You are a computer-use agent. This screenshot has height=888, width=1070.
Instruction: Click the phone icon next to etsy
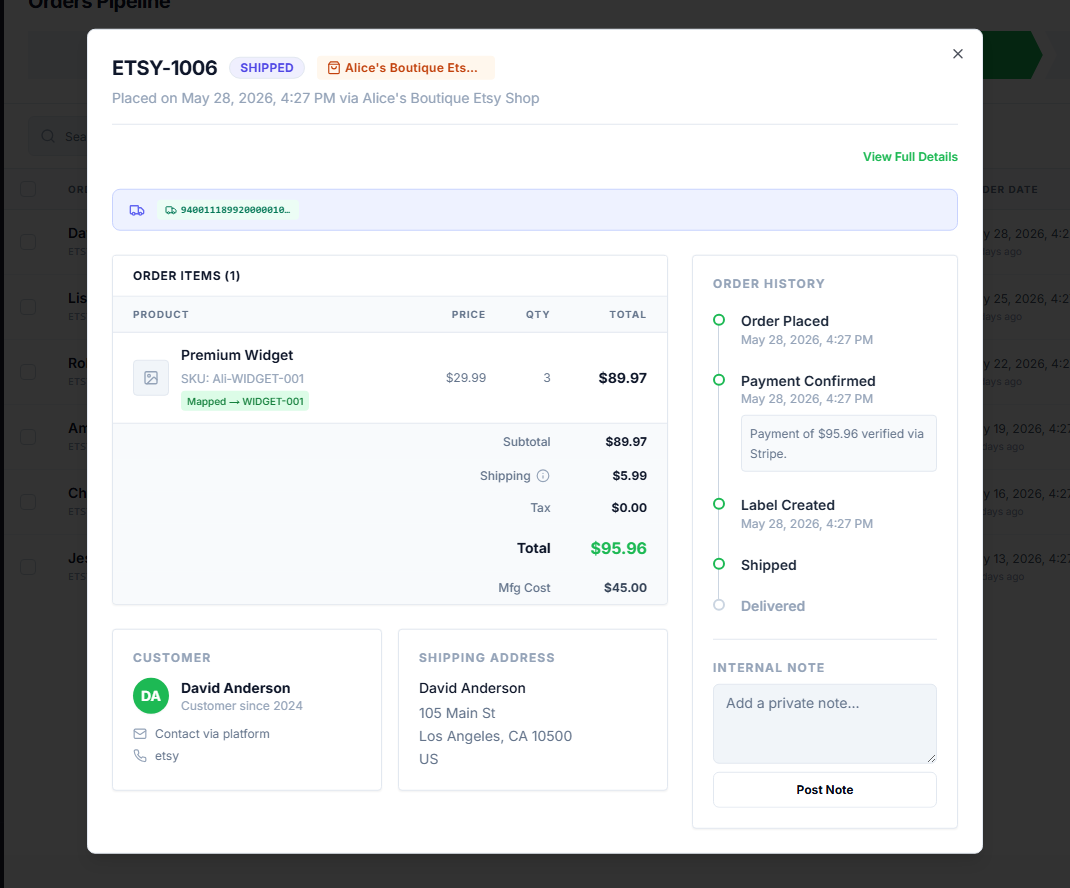coord(140,756)
